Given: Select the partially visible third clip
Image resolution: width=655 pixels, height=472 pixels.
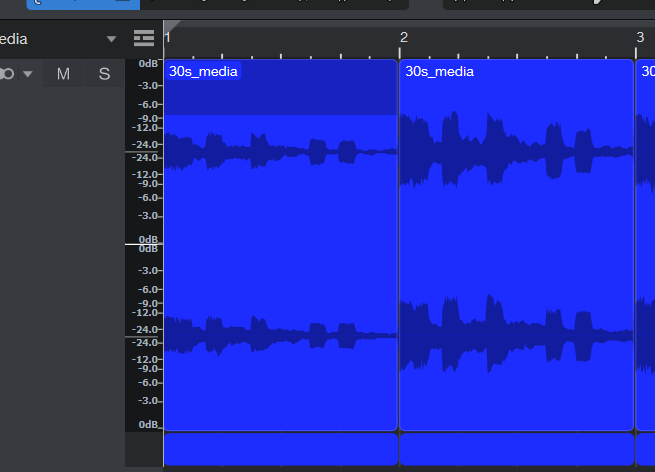Looking at the screenshot, I should click(x=645, y=245).
